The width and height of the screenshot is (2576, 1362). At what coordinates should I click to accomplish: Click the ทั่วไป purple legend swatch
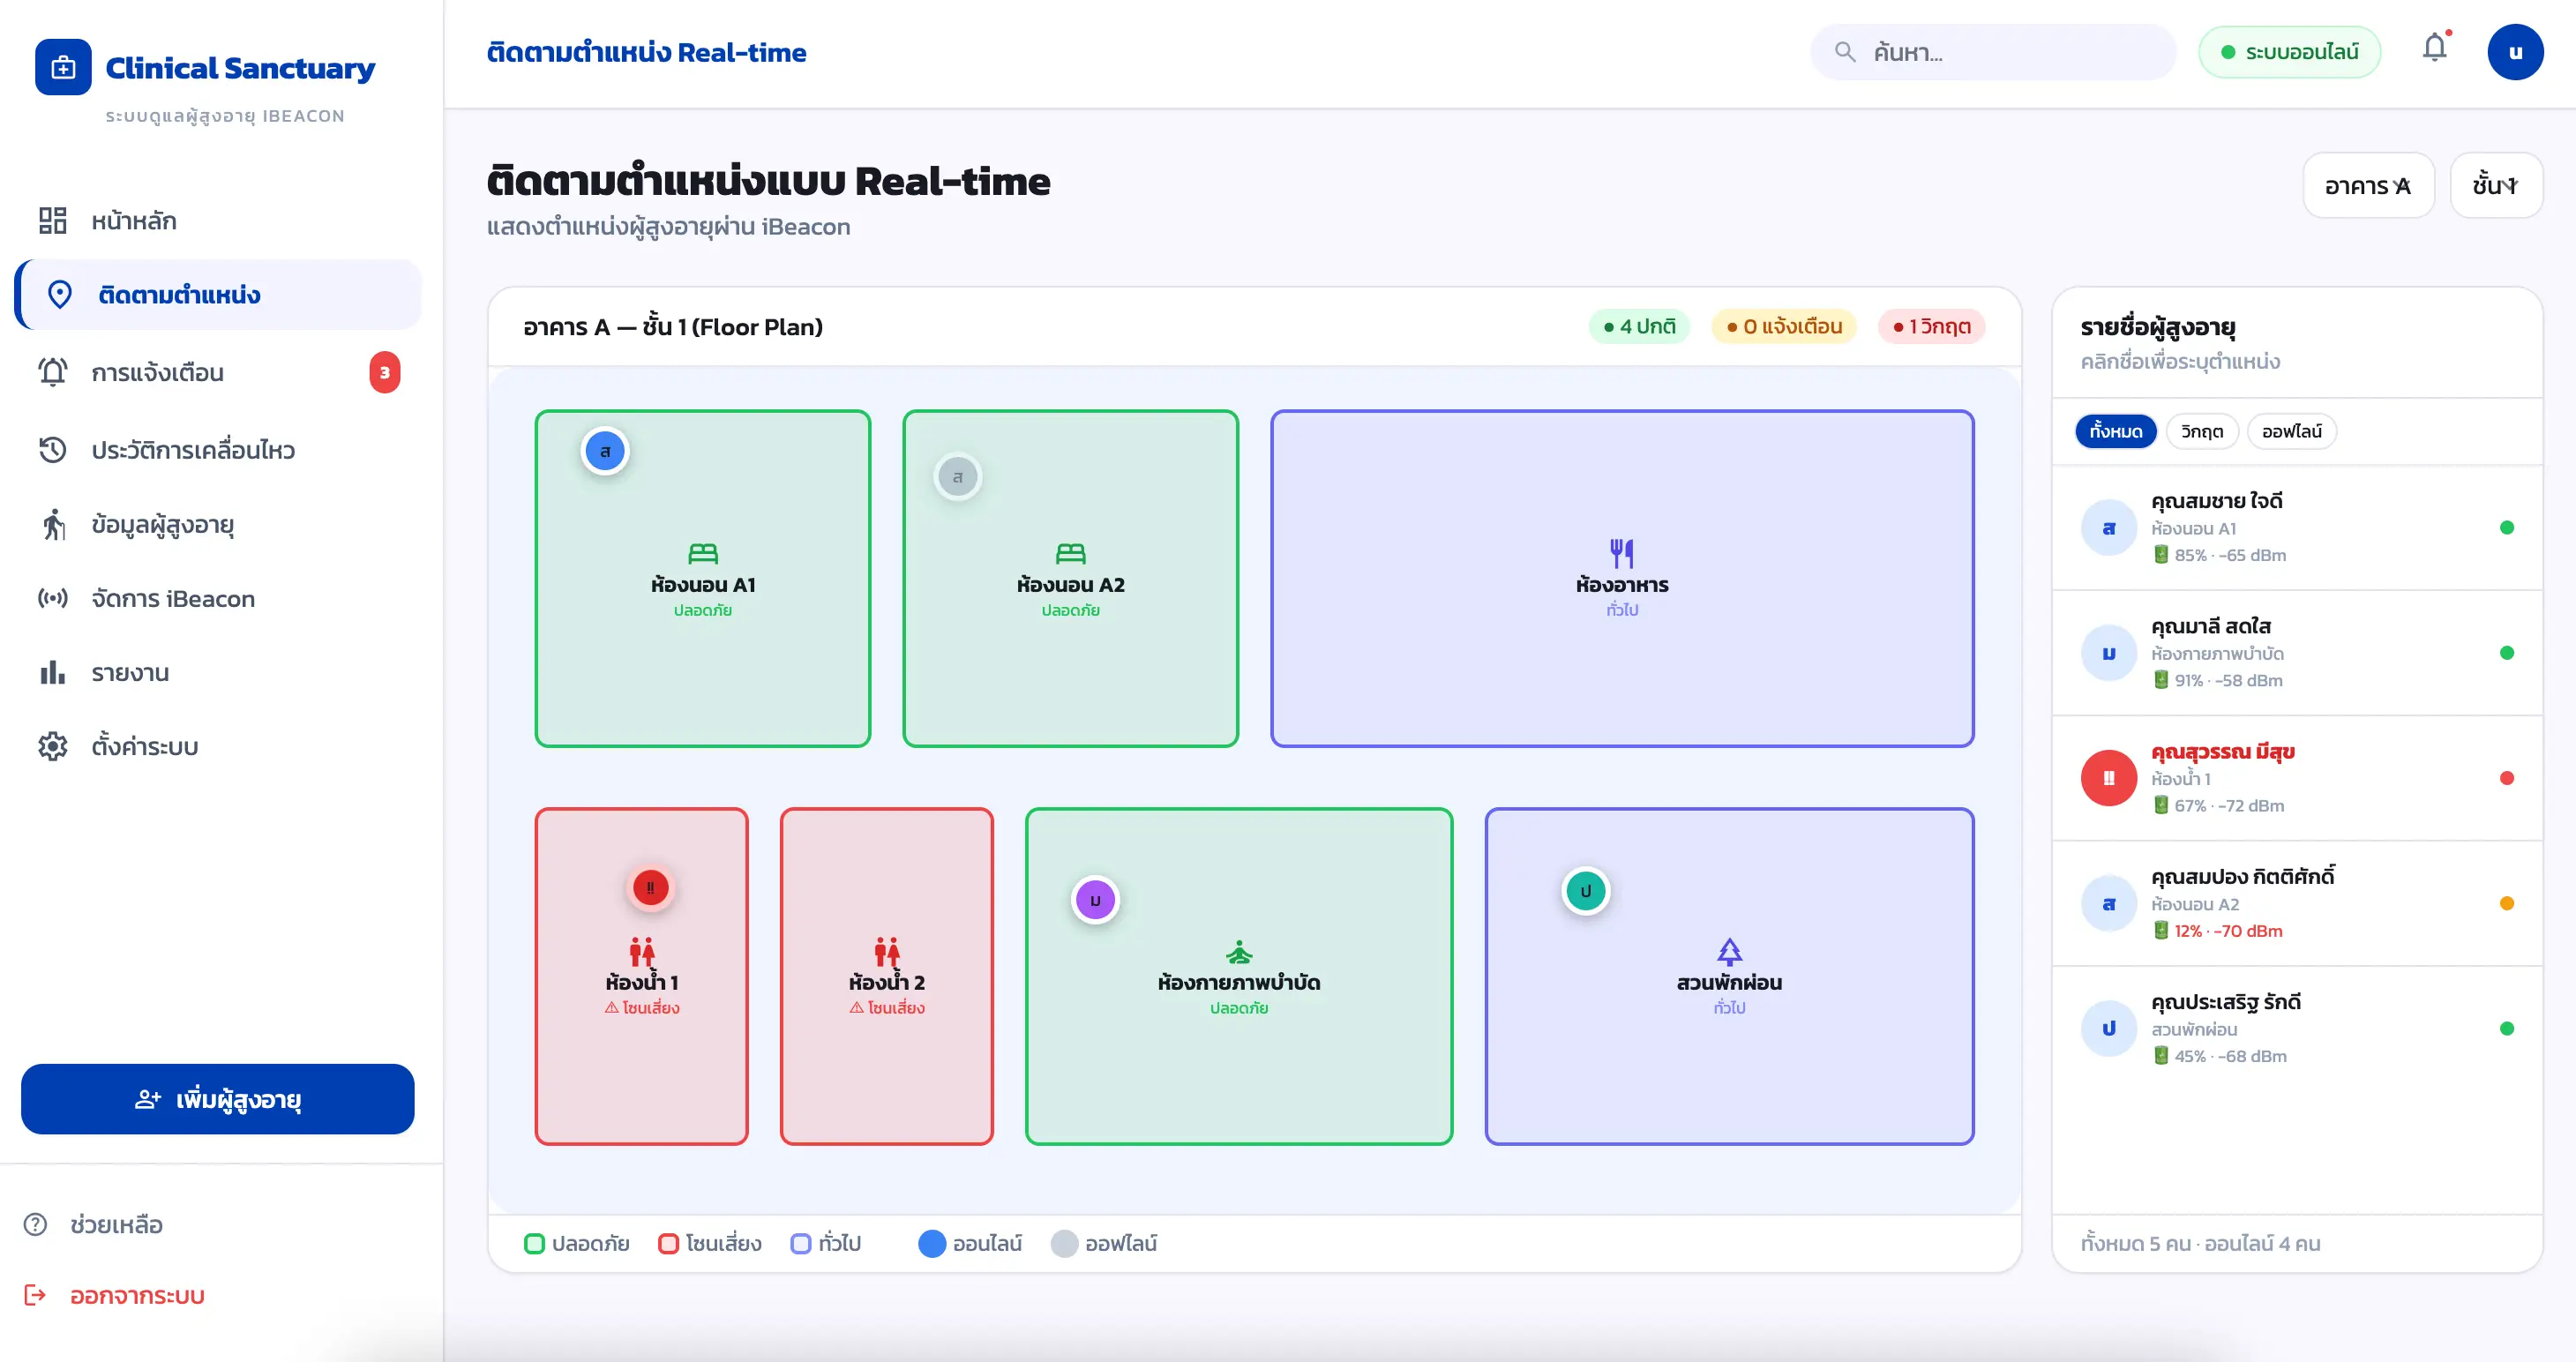[801, 1243]
